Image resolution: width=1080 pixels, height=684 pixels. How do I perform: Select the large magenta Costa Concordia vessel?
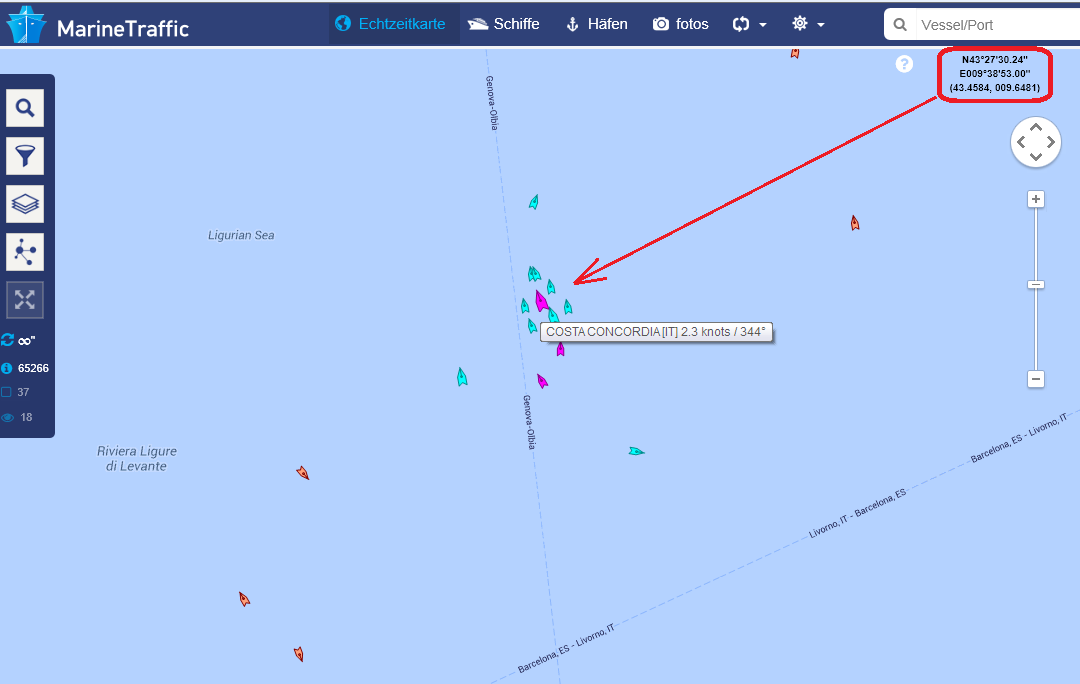click(541, 300)
